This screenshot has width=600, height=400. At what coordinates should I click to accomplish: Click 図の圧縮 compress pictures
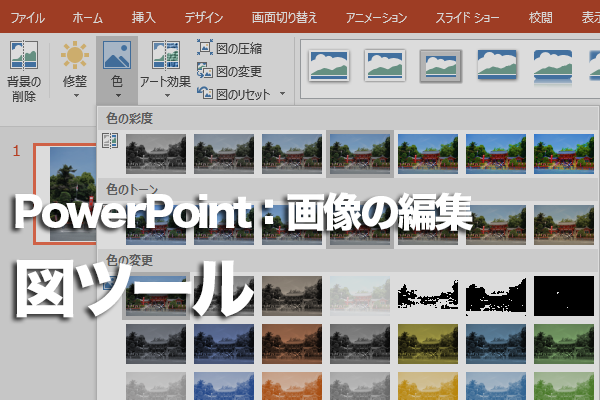click(230, 48)
